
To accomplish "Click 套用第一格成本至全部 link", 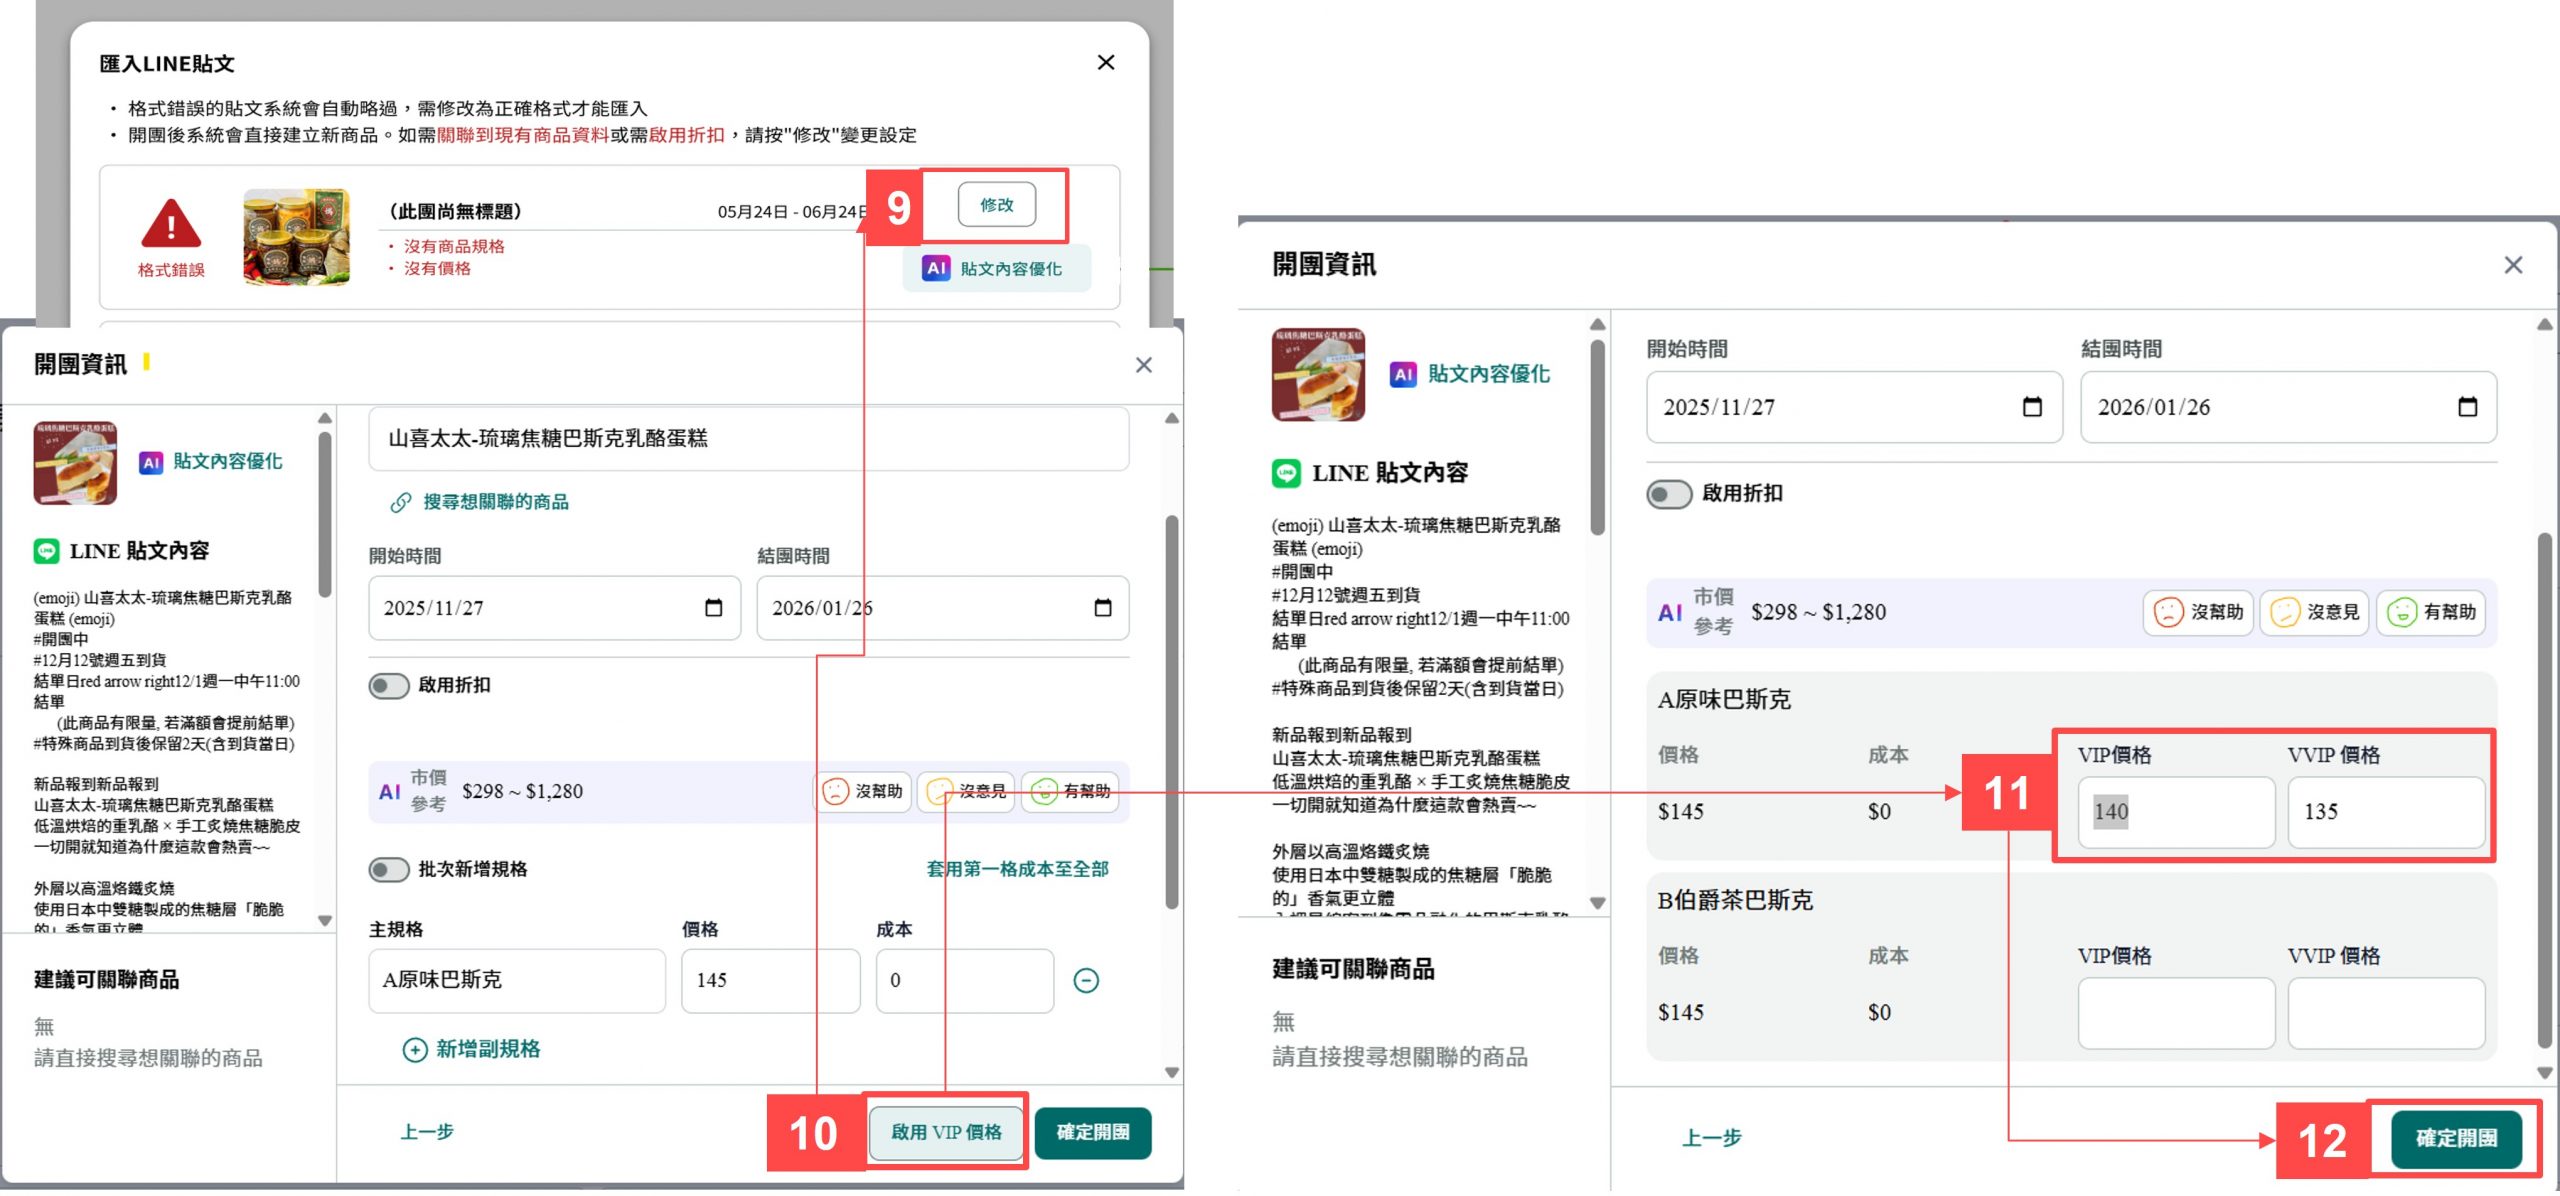I will pos(1017,869).
